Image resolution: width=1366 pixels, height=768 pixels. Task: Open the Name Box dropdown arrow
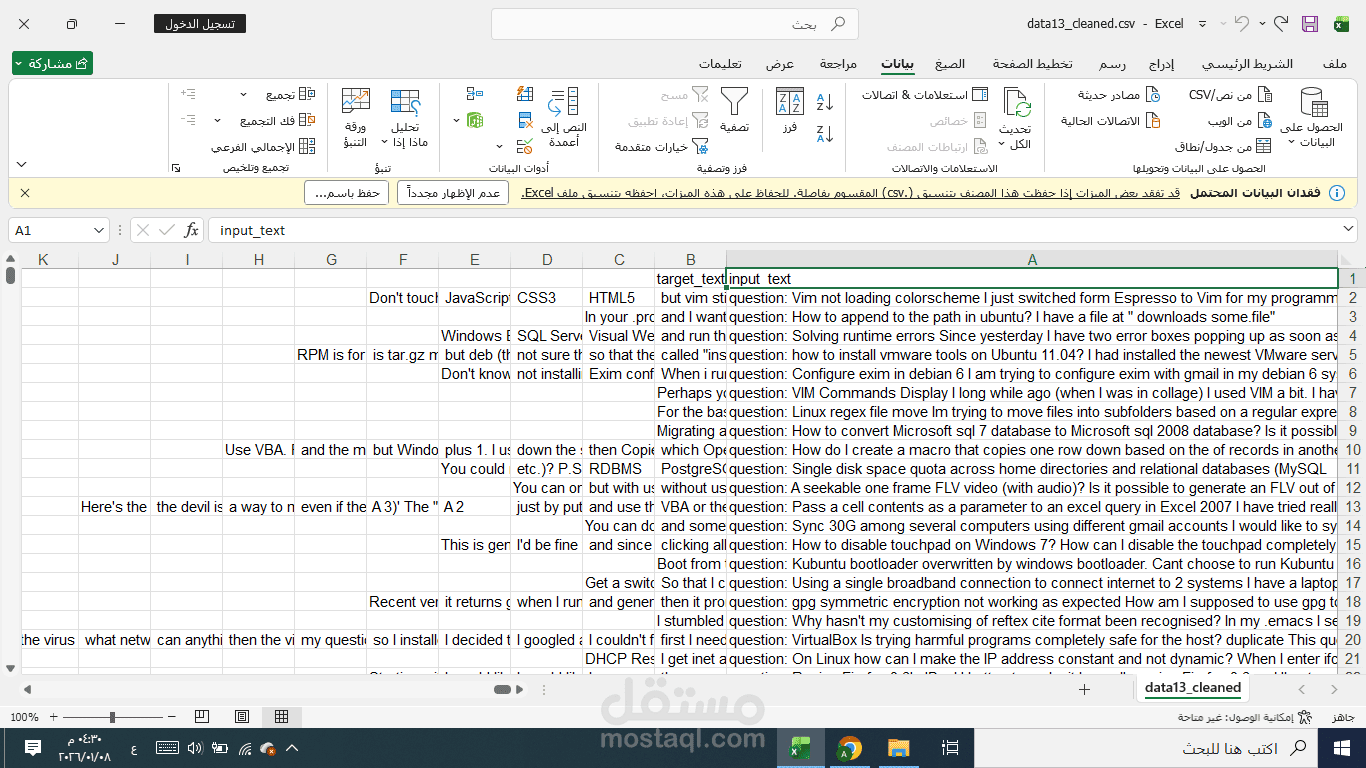pos(98,230)
